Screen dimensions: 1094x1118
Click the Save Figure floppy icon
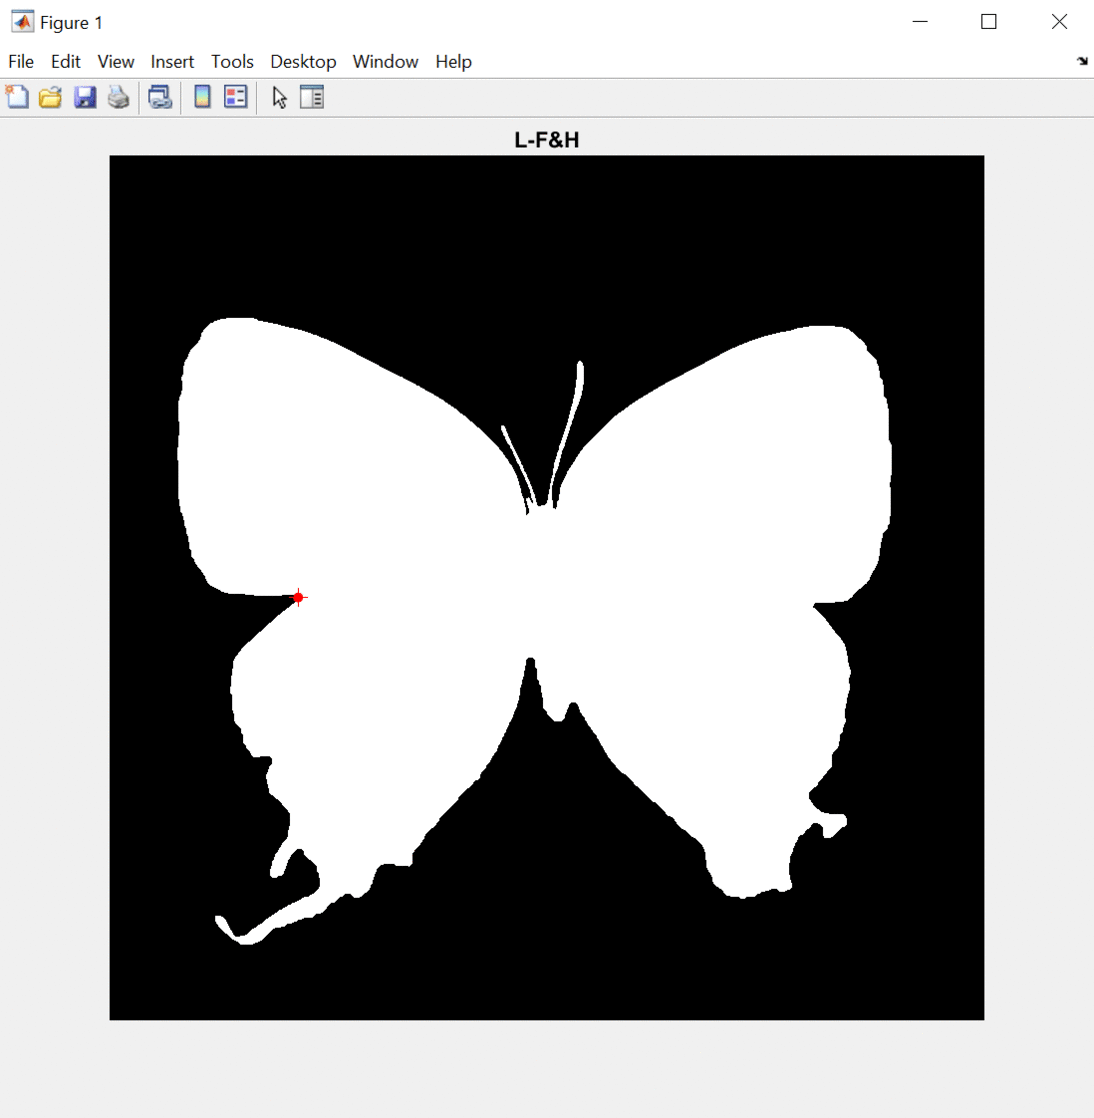tap(85, 96)
